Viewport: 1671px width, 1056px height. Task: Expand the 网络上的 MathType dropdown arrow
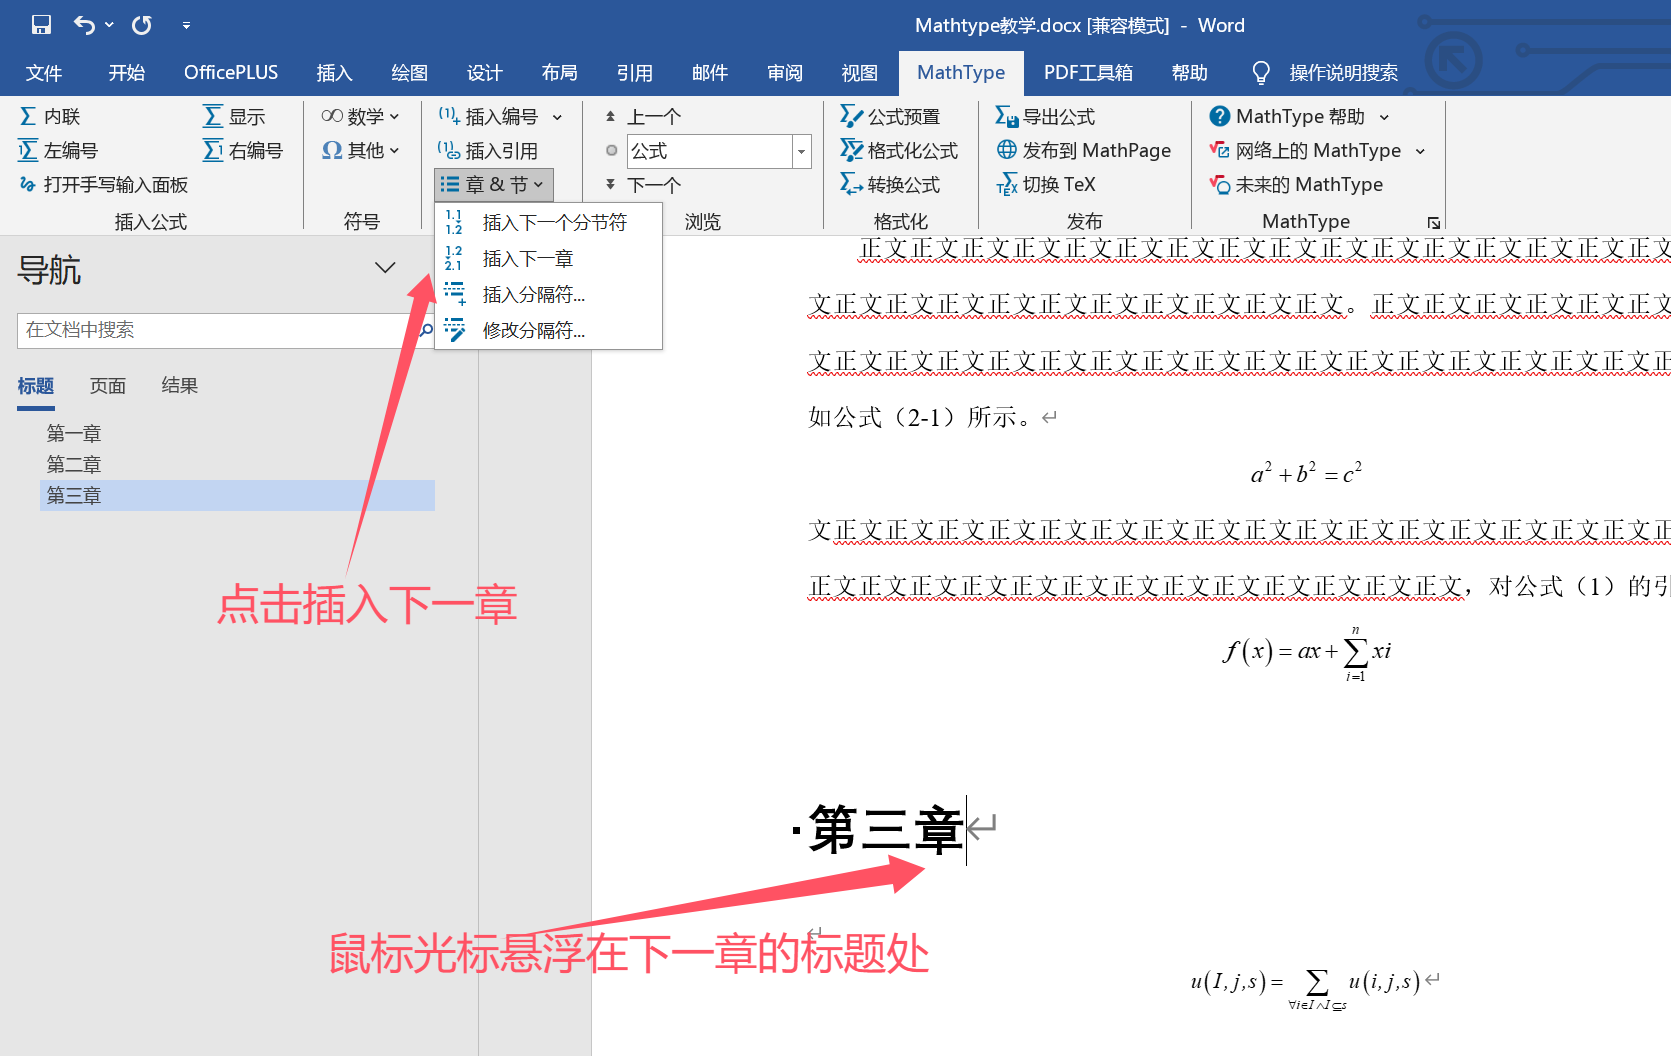coord(1420,151)
